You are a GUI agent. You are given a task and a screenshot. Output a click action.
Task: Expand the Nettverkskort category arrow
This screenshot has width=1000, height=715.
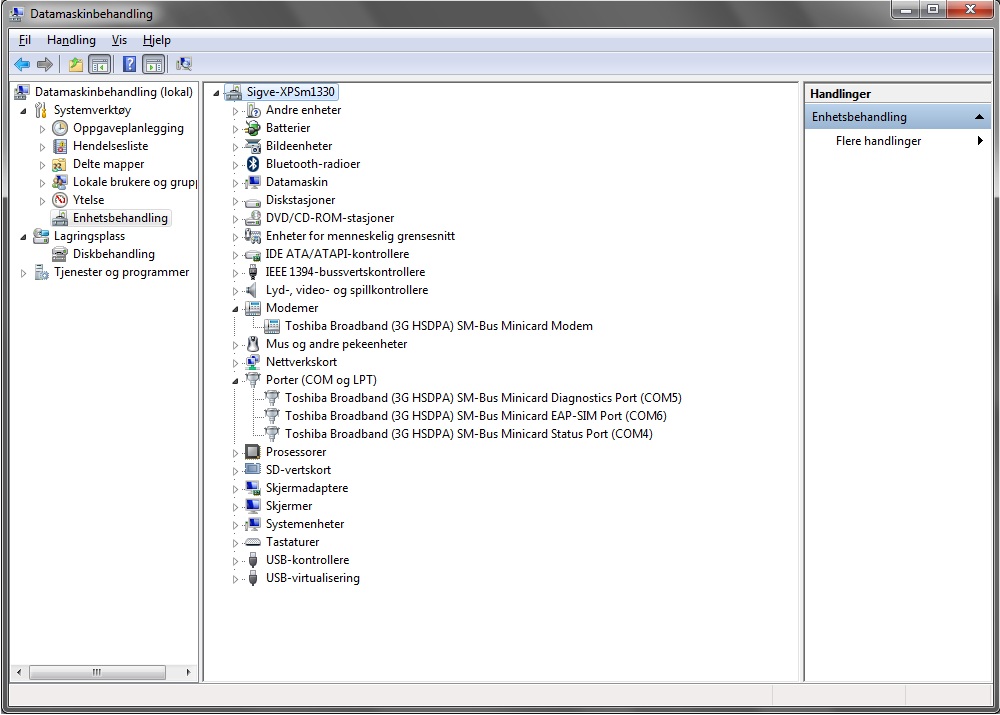click(235, 362)
